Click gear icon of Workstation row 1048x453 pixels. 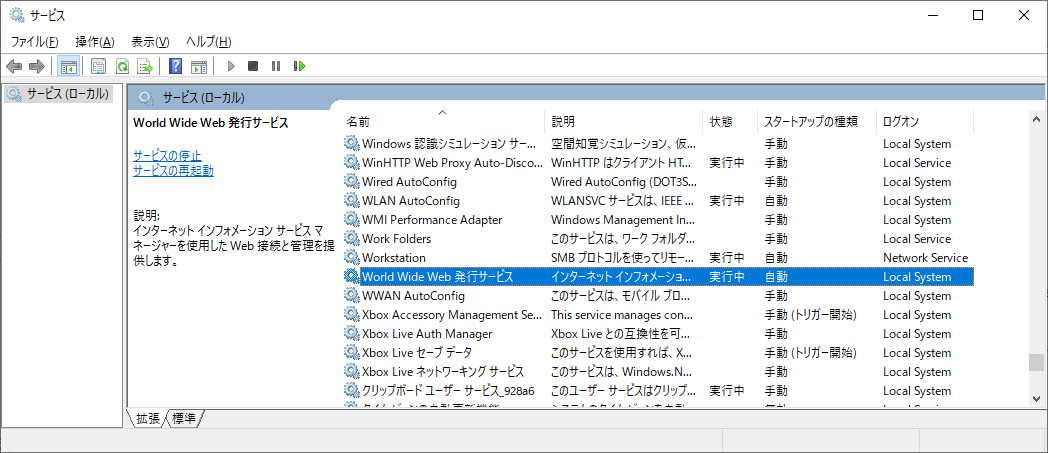point(351,257)
